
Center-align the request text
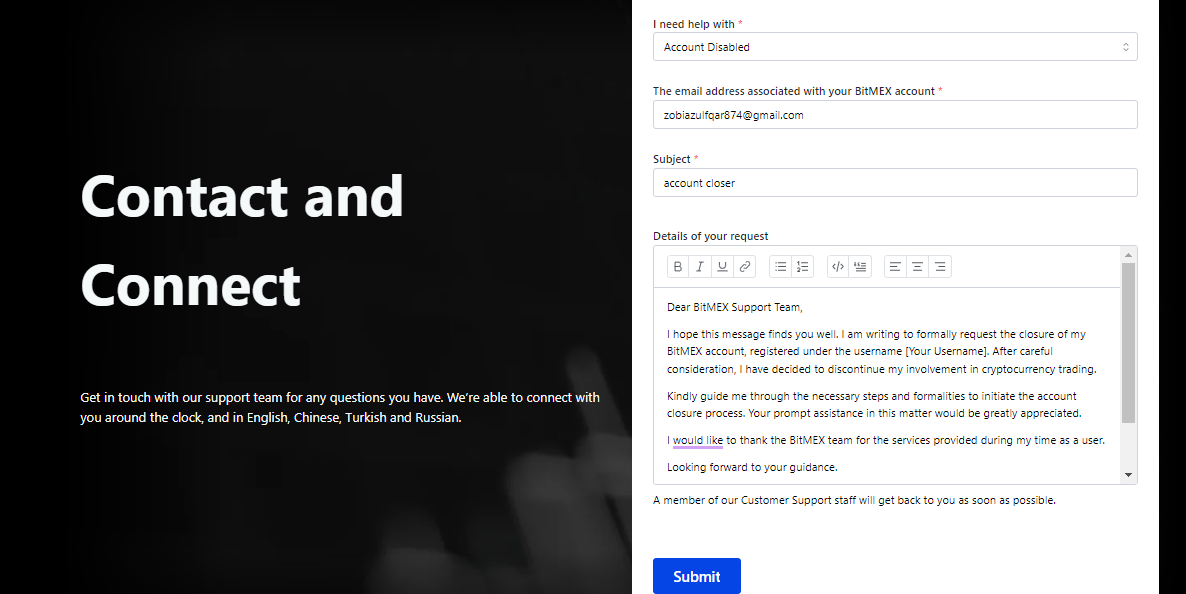tap(917, 266)
